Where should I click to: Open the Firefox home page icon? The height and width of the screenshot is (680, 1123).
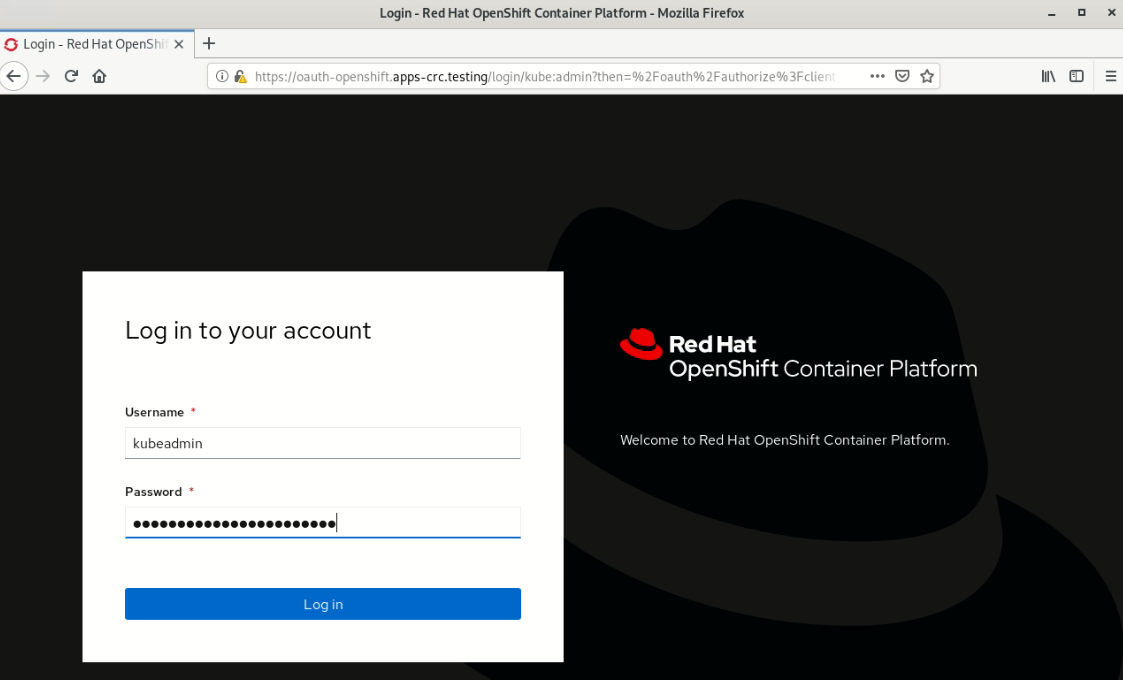99,76
